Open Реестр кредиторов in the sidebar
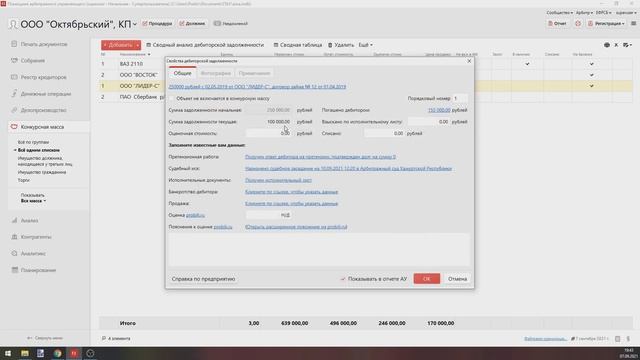640x360 pixels. [x=43, y=77]
